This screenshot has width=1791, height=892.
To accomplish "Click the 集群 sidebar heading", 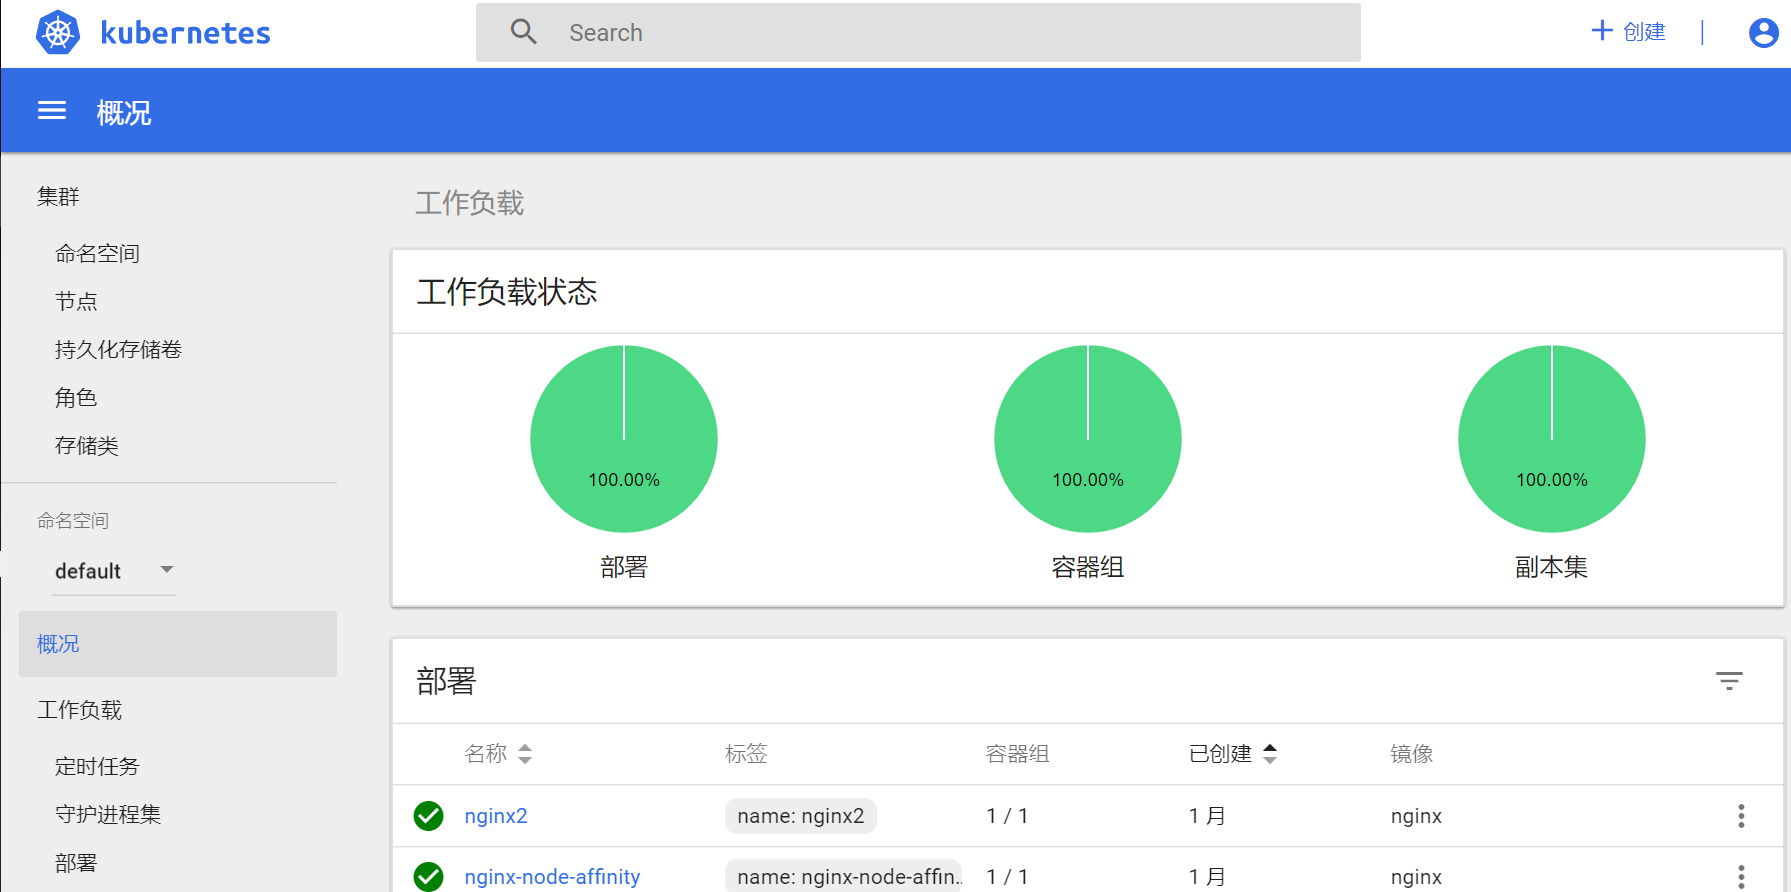I will tap(58, 197).
